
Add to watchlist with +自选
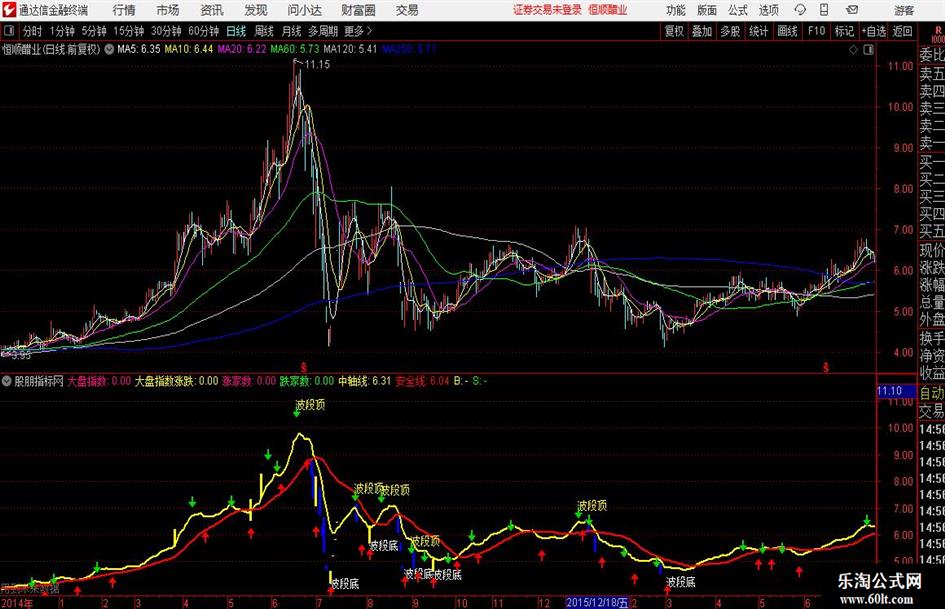pos(873,31)
